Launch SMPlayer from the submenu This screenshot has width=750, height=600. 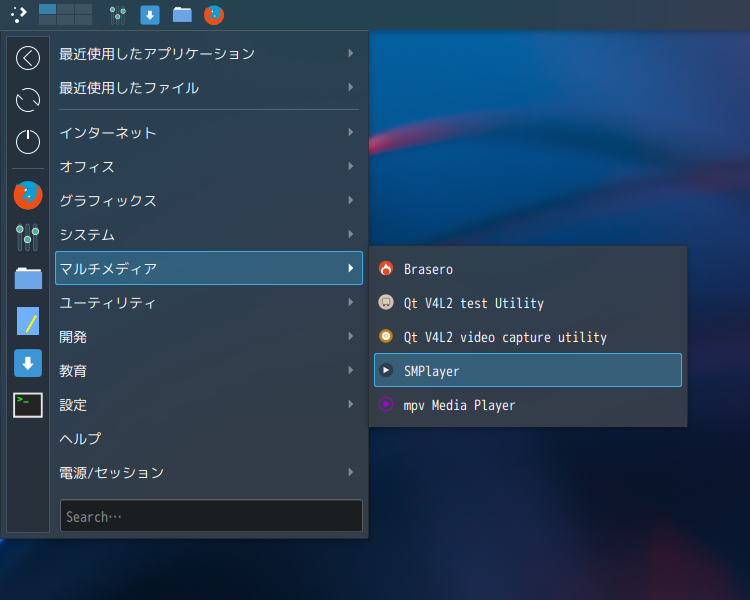click(528, 370)
